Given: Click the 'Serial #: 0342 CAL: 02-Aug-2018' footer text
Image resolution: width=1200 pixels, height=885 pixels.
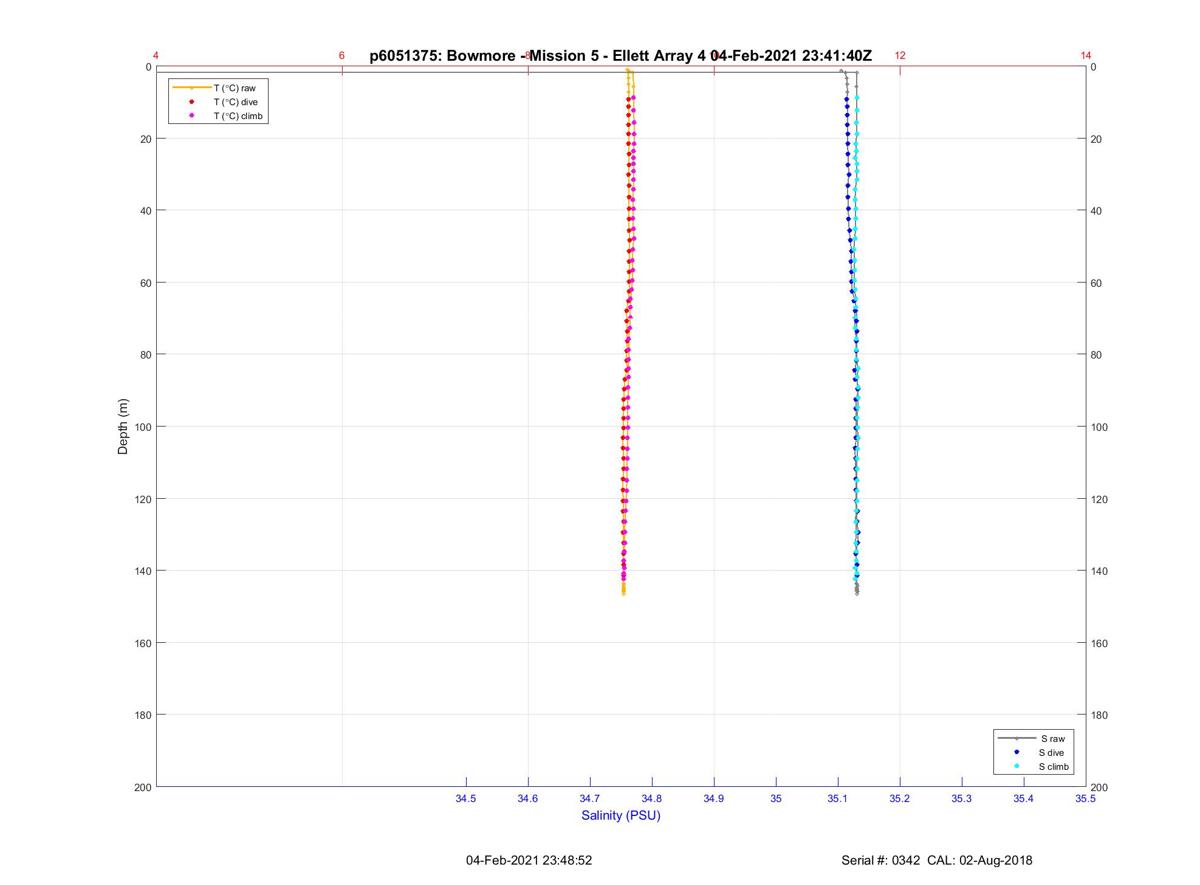Looking at the screenshot, I should [x=937, y=860].
